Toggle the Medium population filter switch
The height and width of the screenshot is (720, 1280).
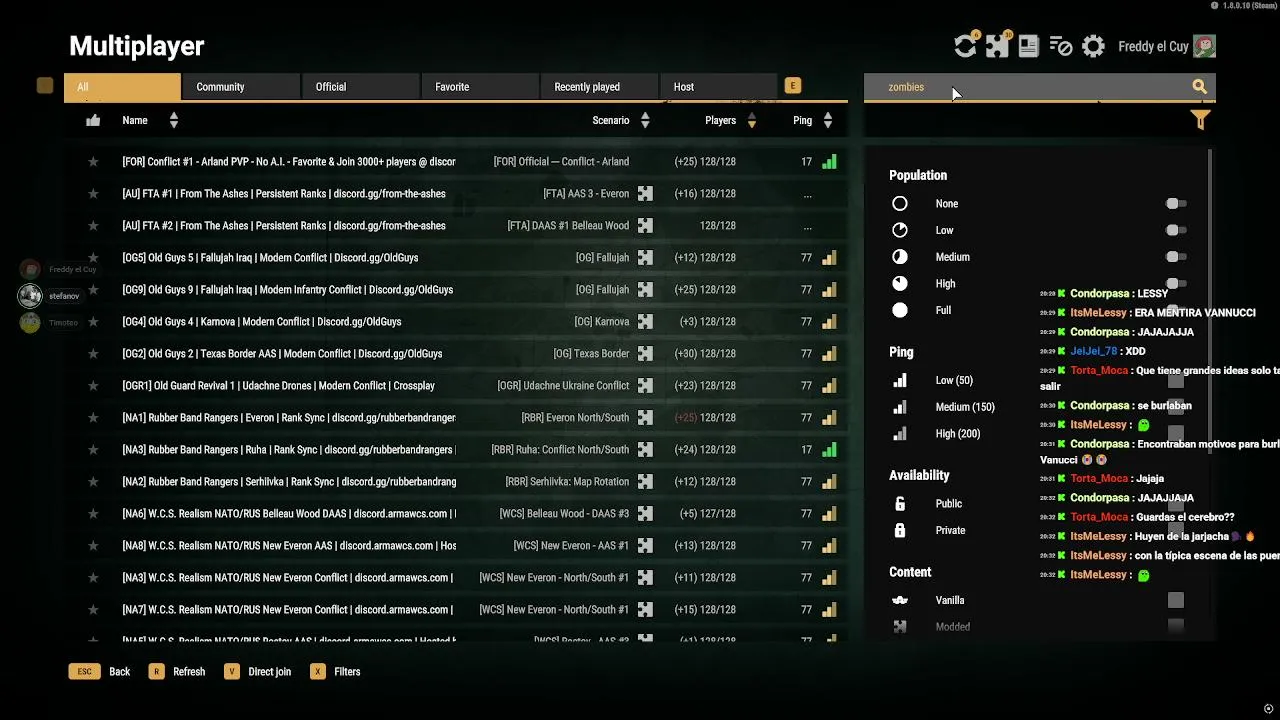[x=1176, y=257]
